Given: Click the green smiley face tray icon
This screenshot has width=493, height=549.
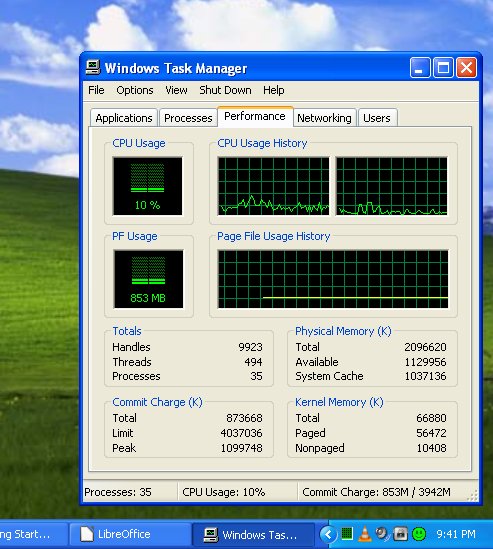Looking at the screenshot, I should [x=419, y=534].
